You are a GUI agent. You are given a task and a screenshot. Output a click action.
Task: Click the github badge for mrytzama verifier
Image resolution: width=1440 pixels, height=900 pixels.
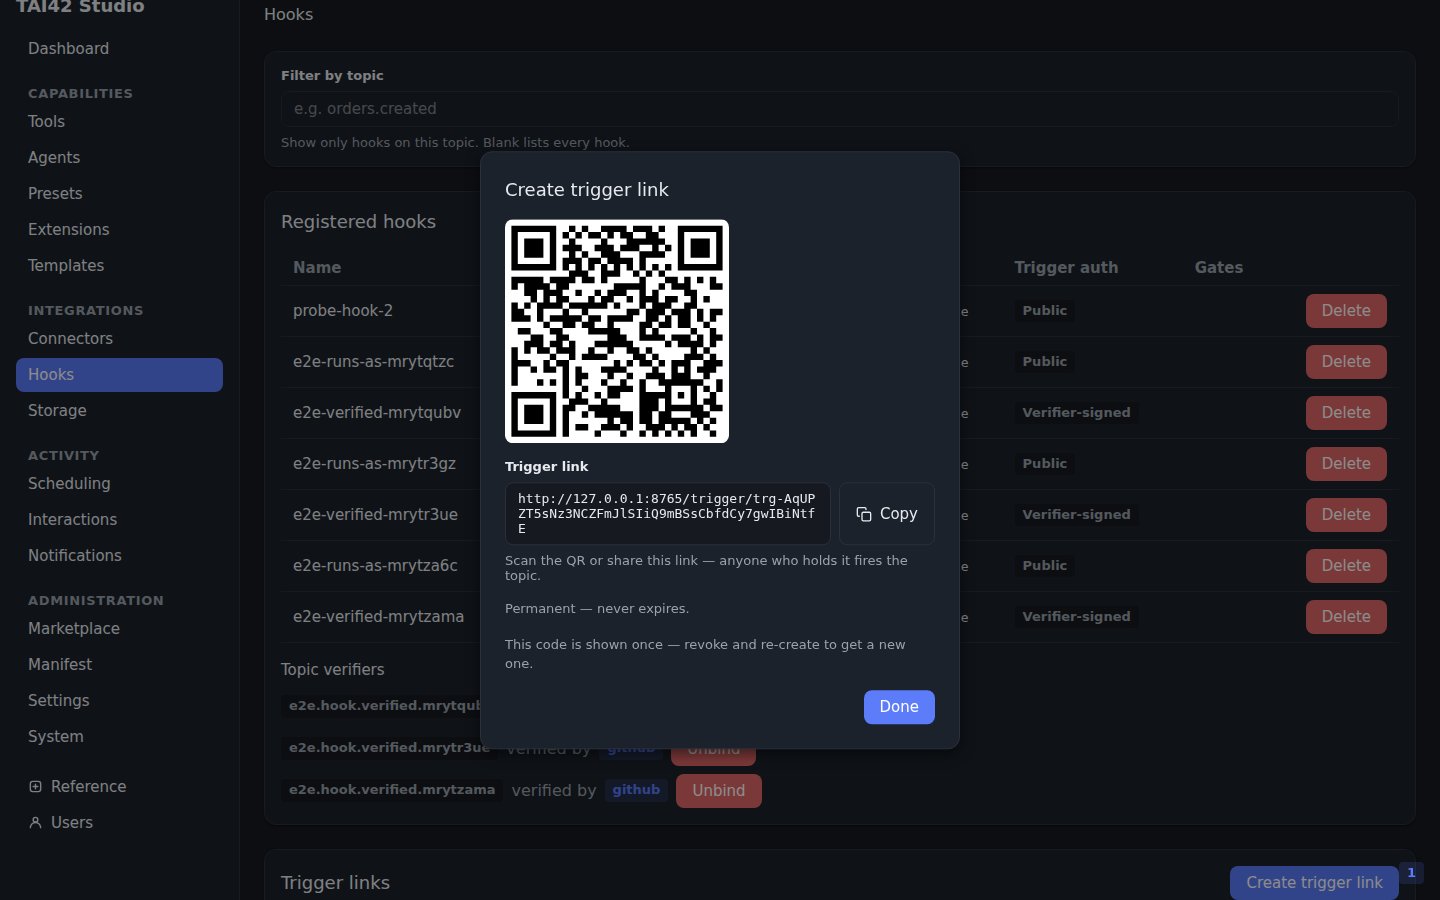[636, 790]
